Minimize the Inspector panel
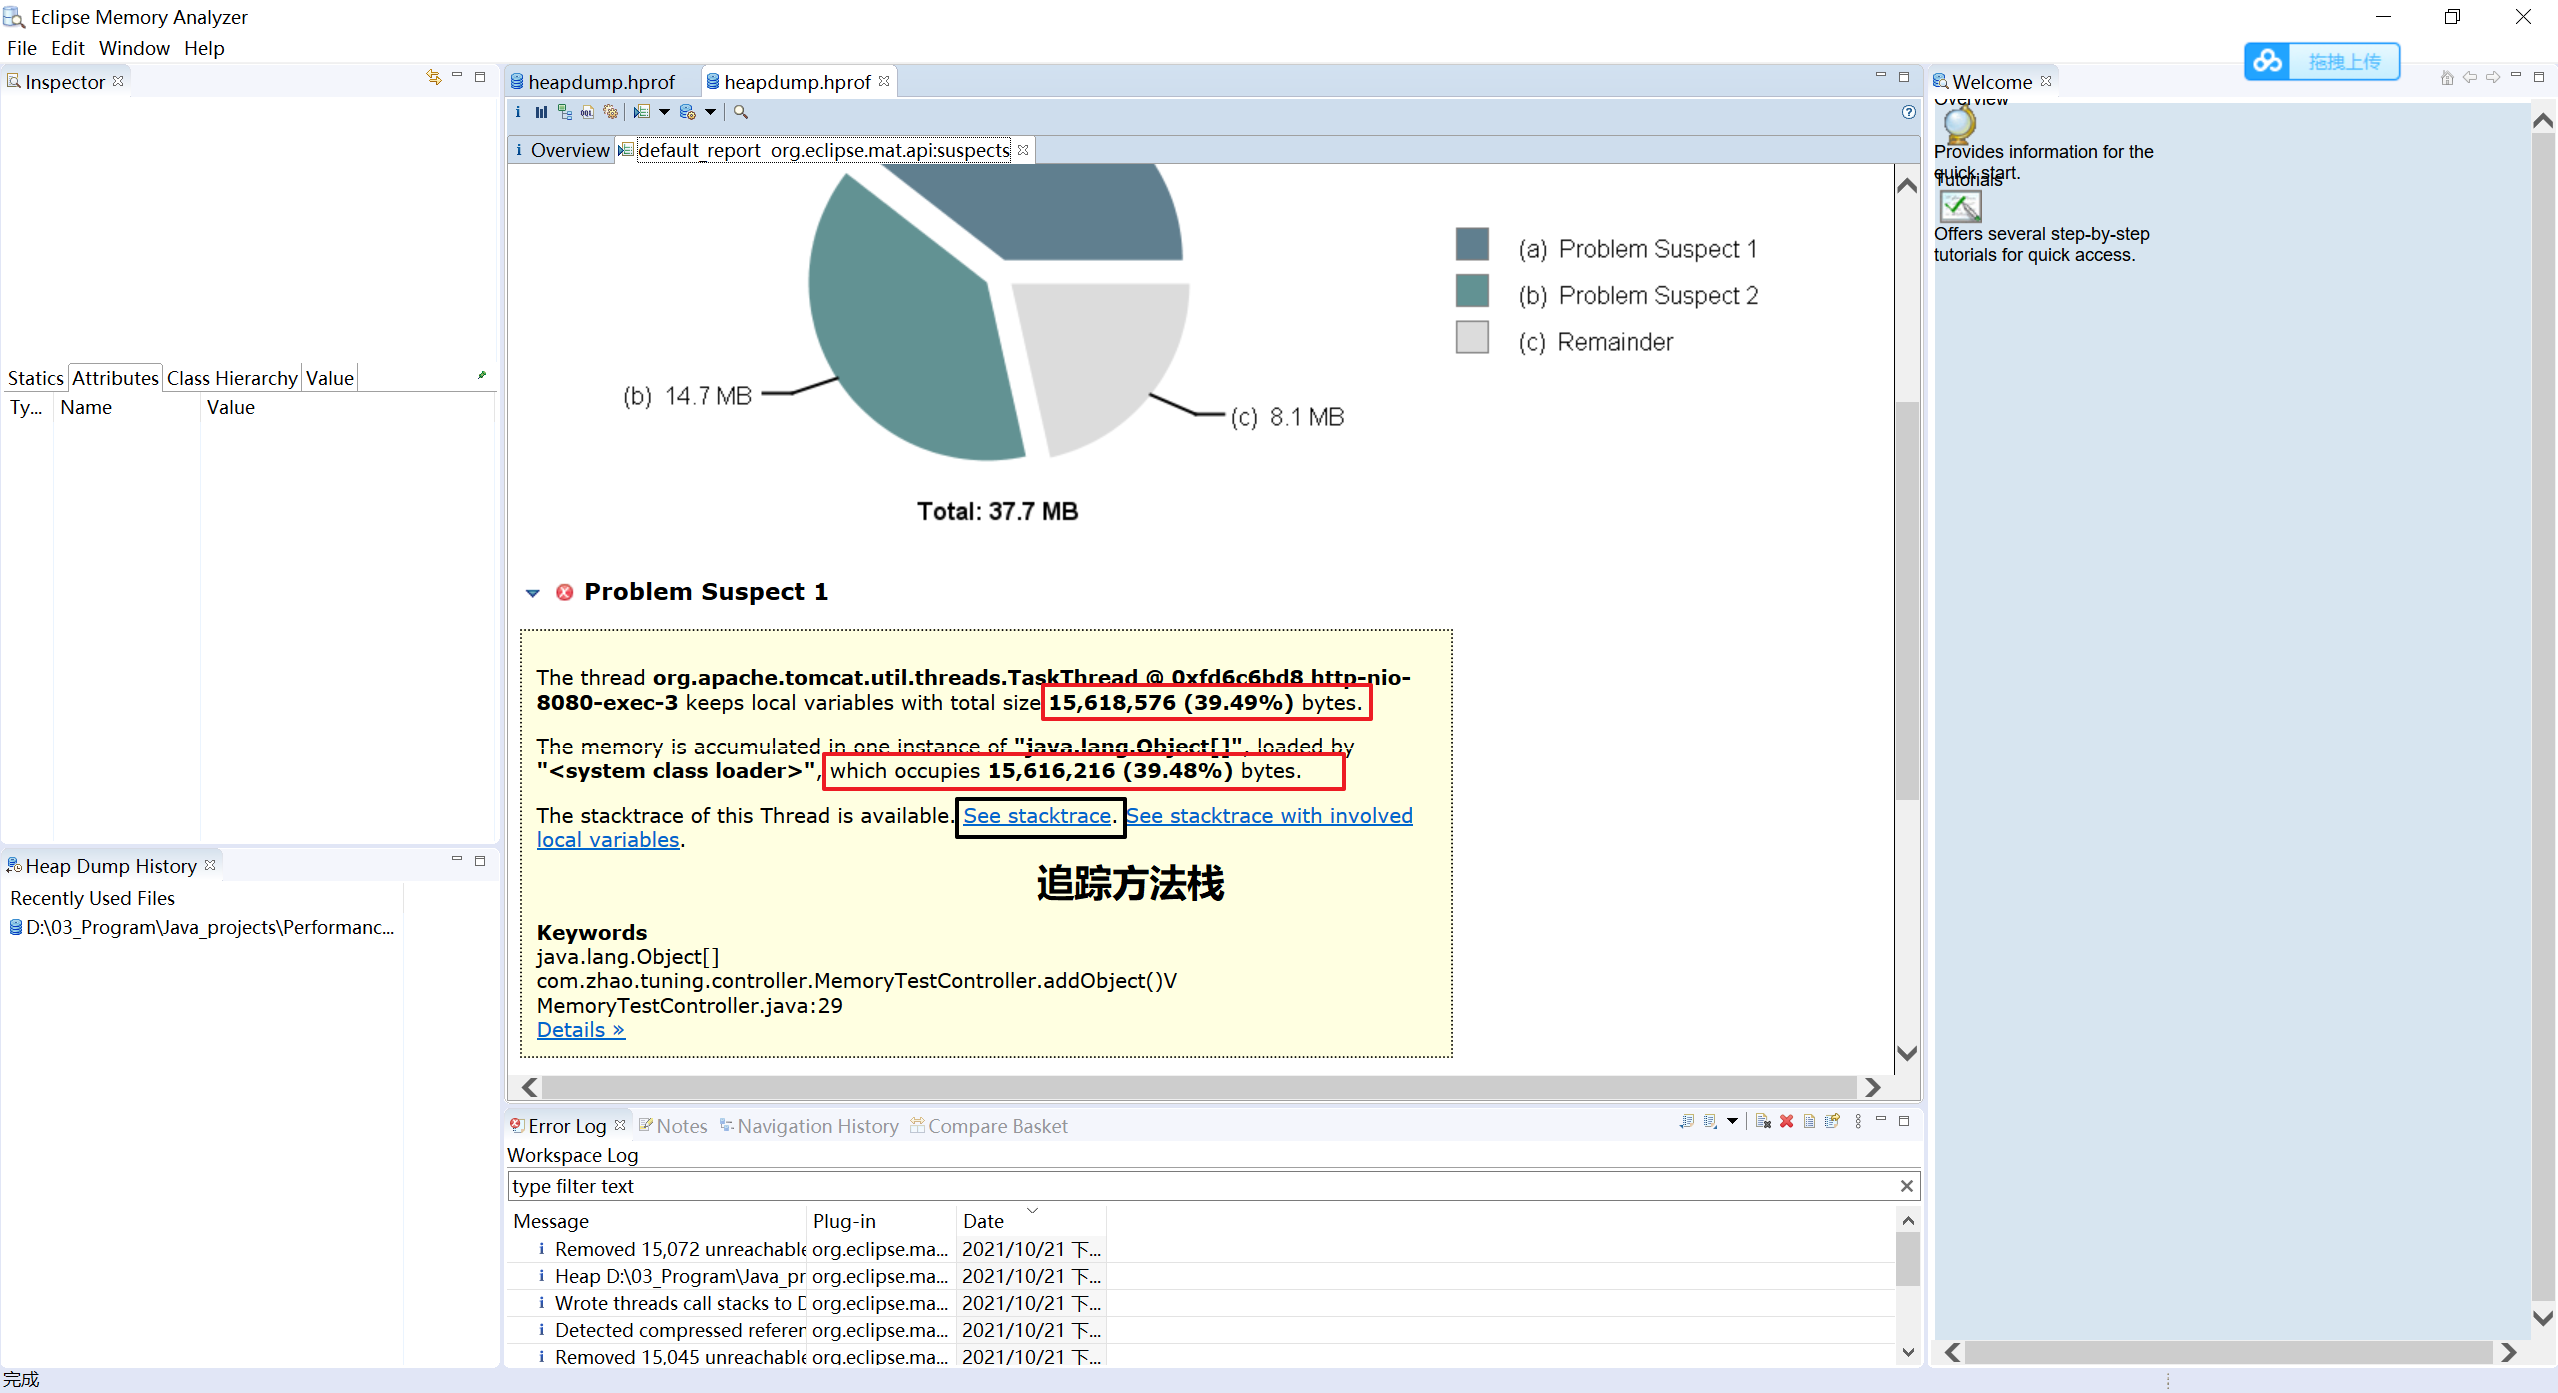Image resolution: width=2558 pixels, height=1393 pixels. pos(457,75)
